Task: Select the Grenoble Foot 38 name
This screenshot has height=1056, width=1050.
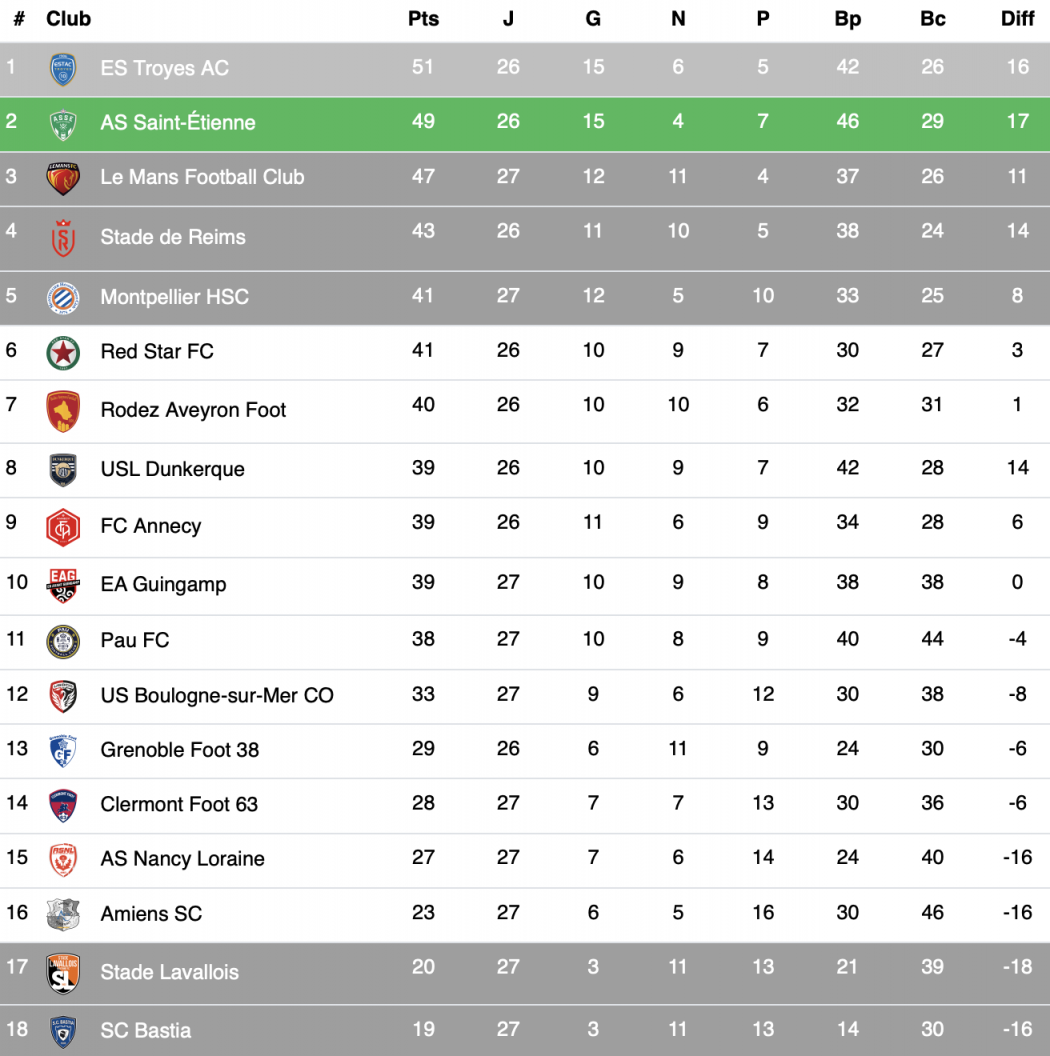Action: click(179, 750)
